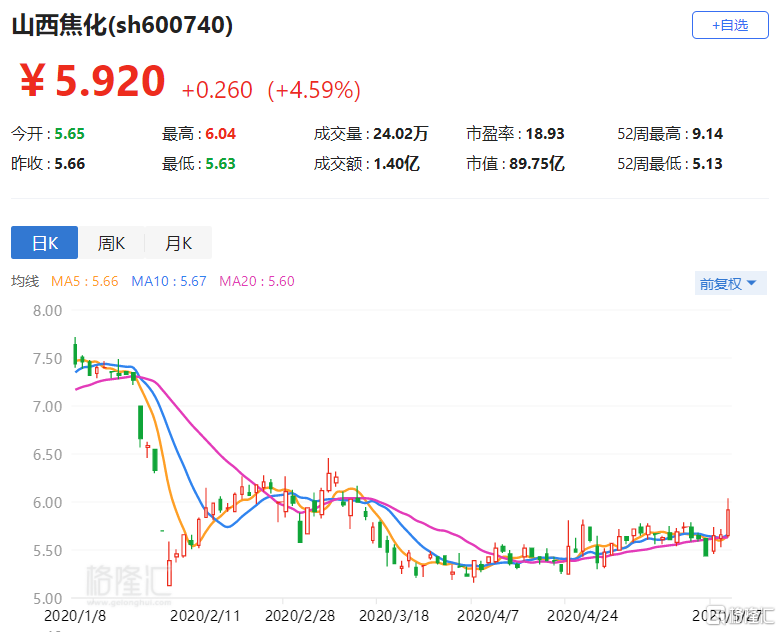Click the 成交额 value 1.40亿

pos(396,163)
